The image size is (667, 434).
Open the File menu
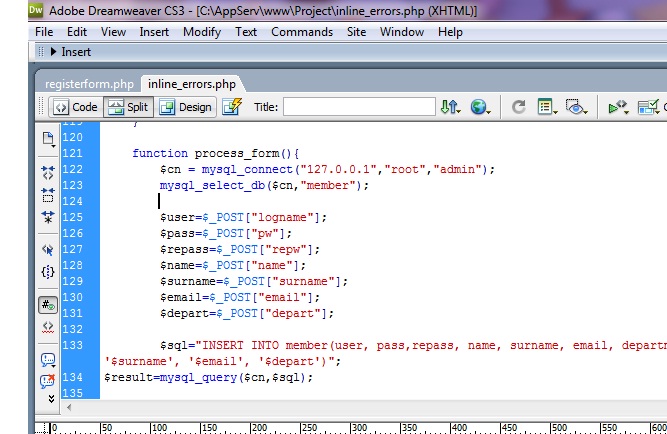pyautogui.click(x=44, y=32)
